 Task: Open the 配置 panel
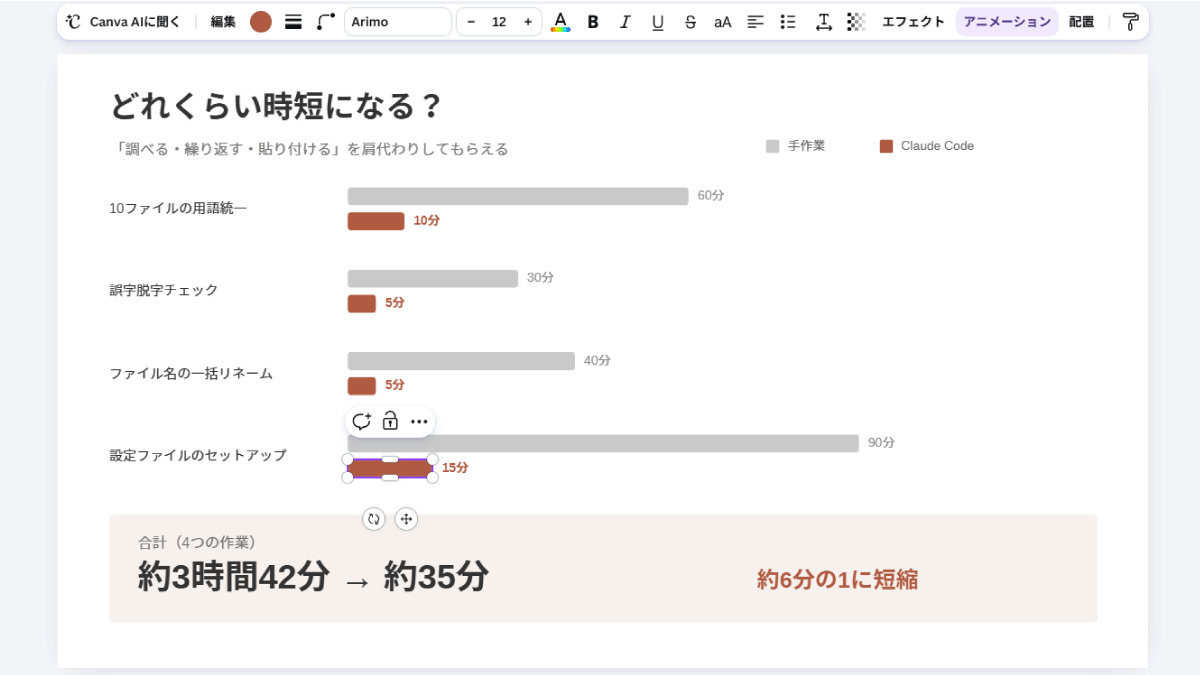[1081, 22]
